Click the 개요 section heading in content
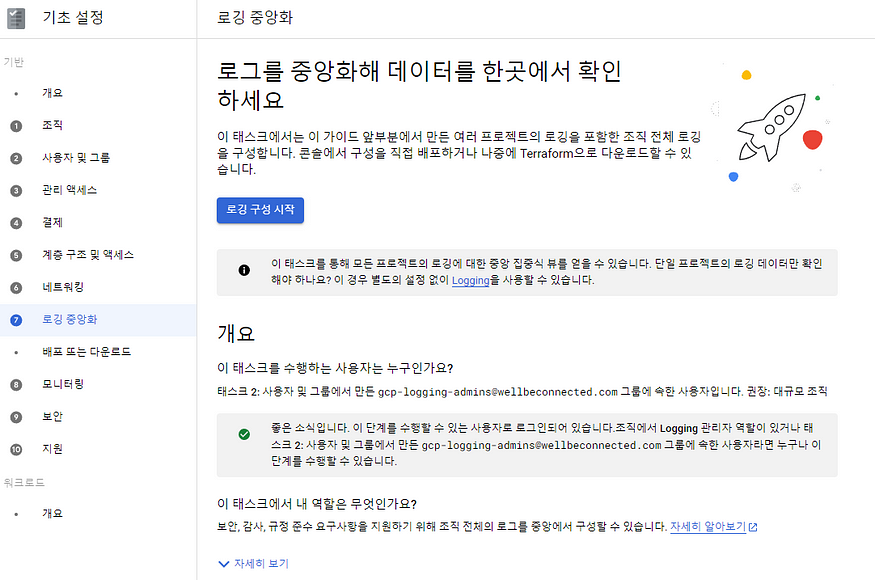The height and width of the screenshot is (580, 875). click(236, 334)
